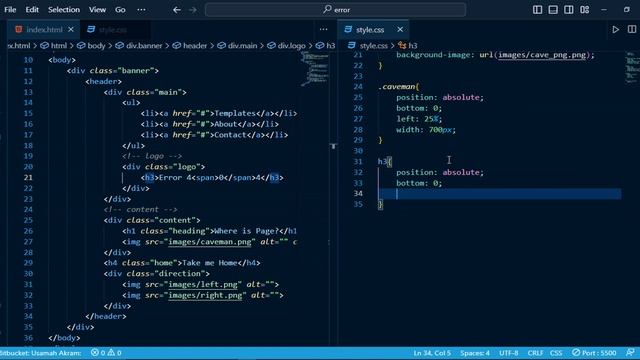The height and width of the screenshot is (360, 640).
Task: Click line number 21 in index.html
Action: click(x=28, y=177)
